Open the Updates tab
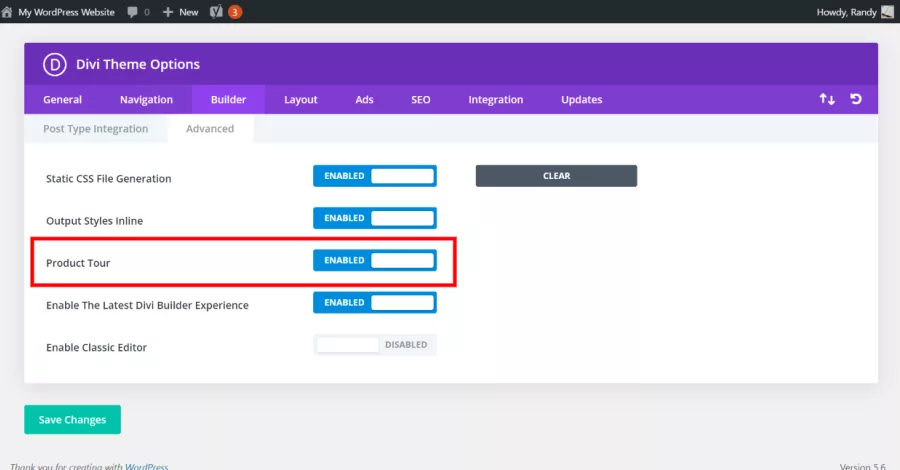Viewport: 900px width, 470px height. pyautogui.click(x=581, y=99)
